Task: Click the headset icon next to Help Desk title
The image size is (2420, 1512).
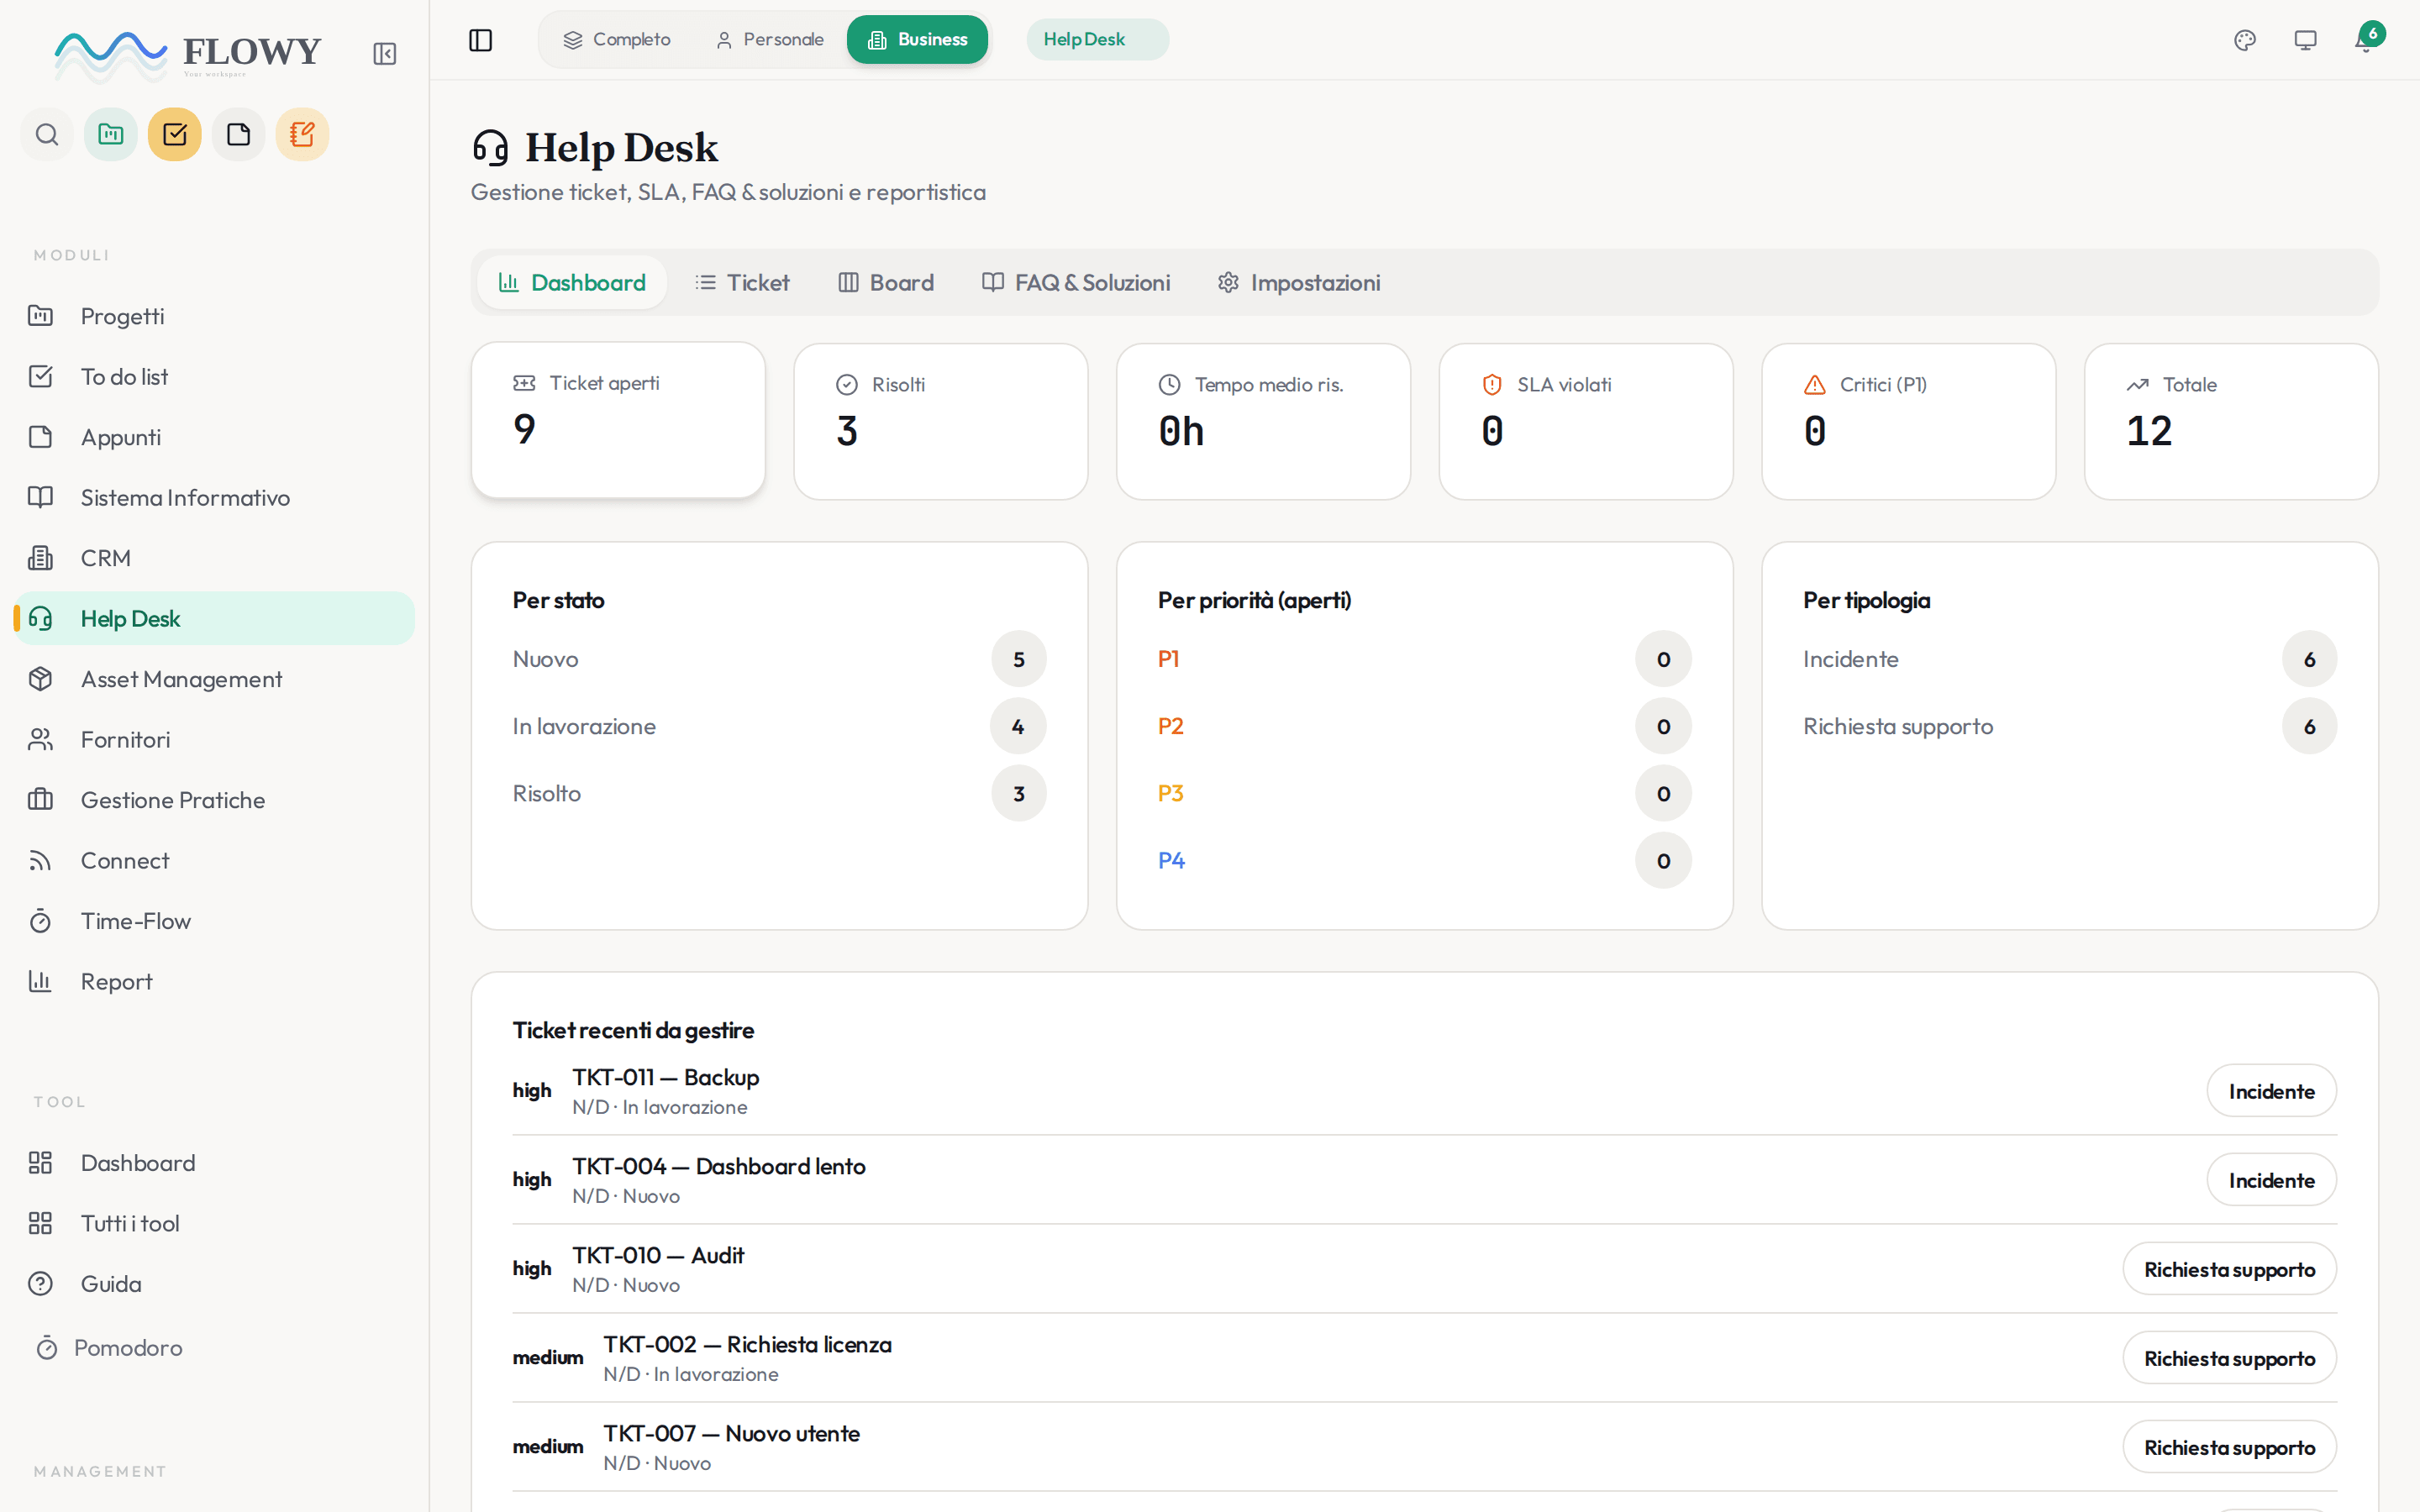Action: click(491, 148)
